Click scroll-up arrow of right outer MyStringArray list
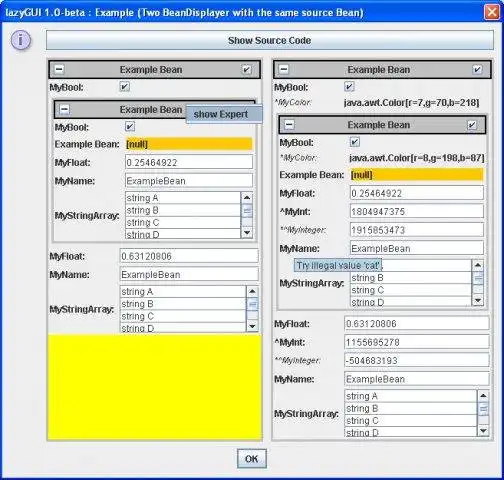Screen dimensions: 504x480 tap(483, 396)
